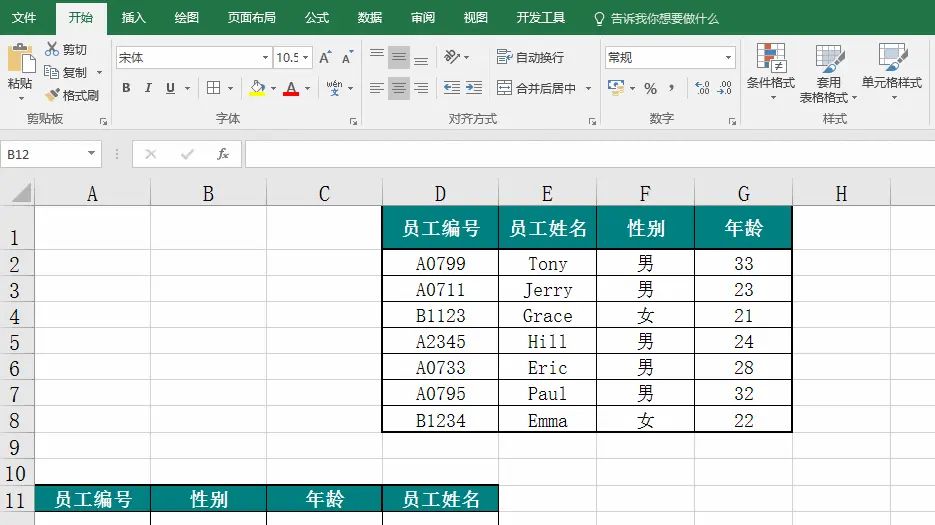Click cell containing A0799
The width and height of the screenshot is (935, 525).
tap(440, 263)
